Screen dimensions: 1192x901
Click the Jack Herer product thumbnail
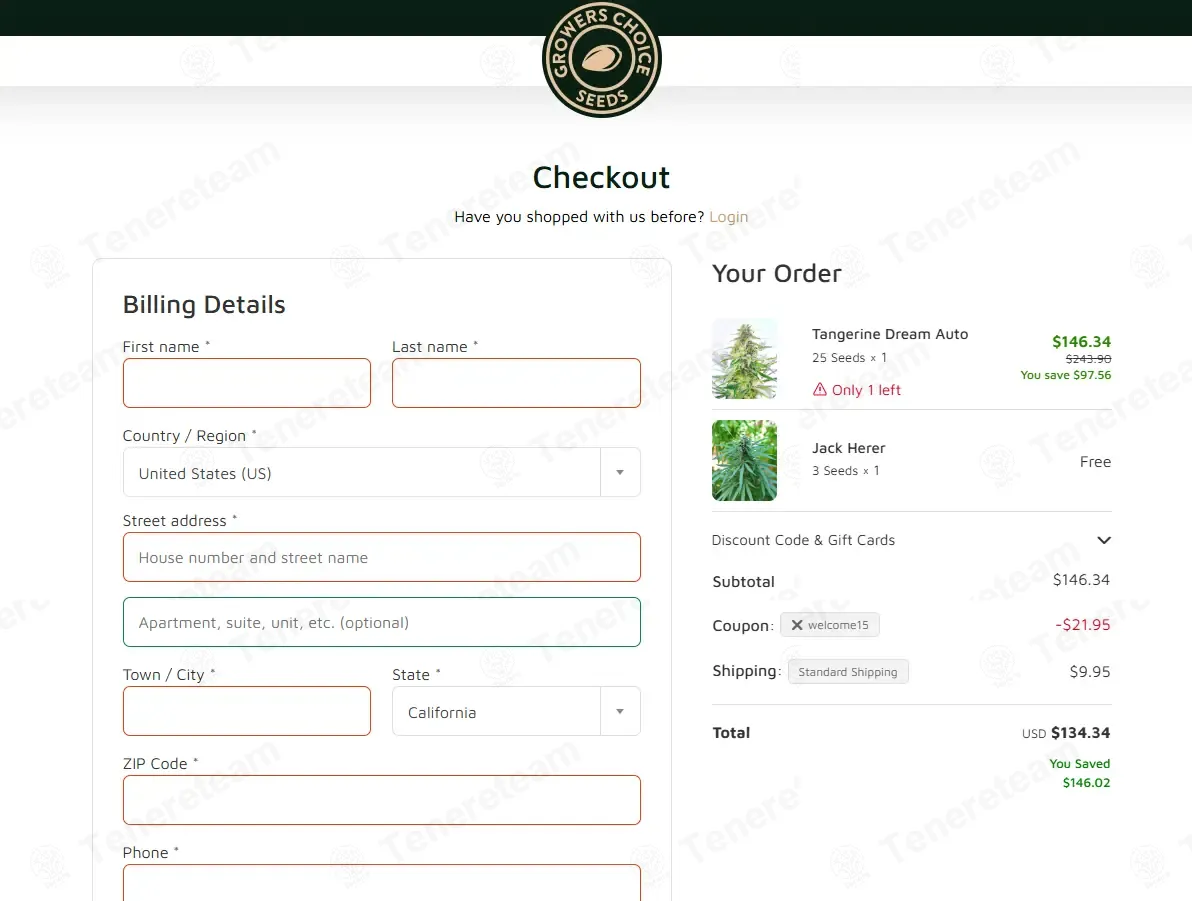click(744, 460)
